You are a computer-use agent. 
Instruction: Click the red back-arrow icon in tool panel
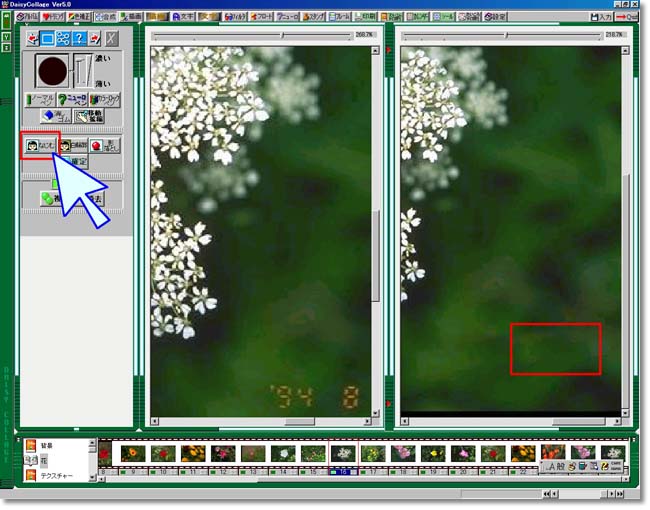[x=32, y=39]
